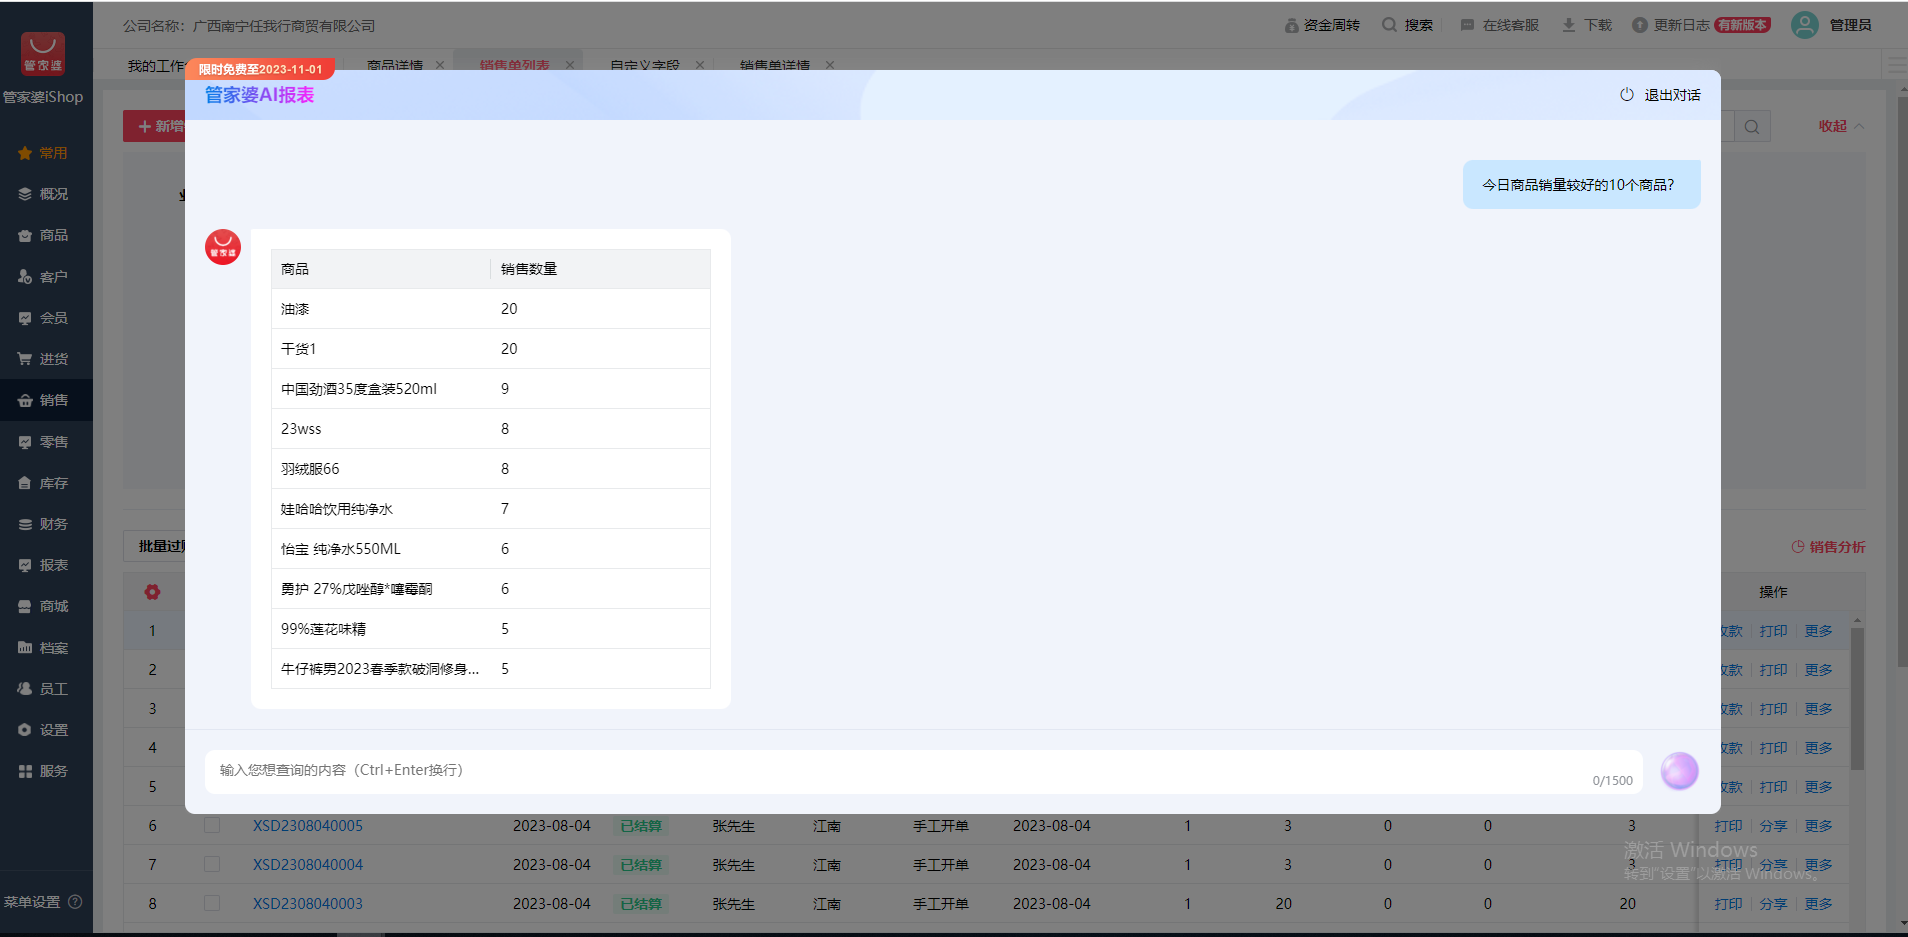Collapse filters with 收起 toggle
The width and height of the screenshot is (1908, 937).
(x=1841, y=126)
